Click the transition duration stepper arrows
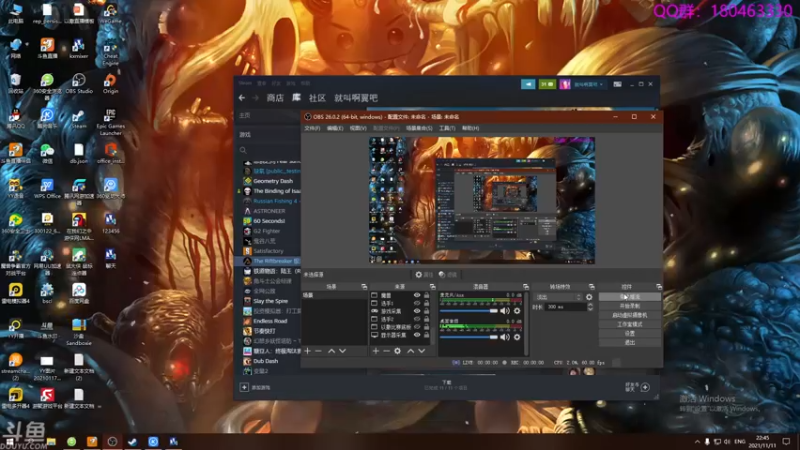This screenshot has width=800, height=450. click(590, 307)
